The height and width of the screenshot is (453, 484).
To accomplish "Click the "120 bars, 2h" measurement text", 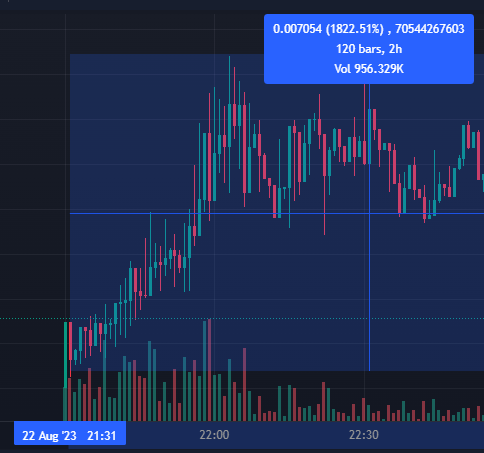I will (x=369, y=49).
